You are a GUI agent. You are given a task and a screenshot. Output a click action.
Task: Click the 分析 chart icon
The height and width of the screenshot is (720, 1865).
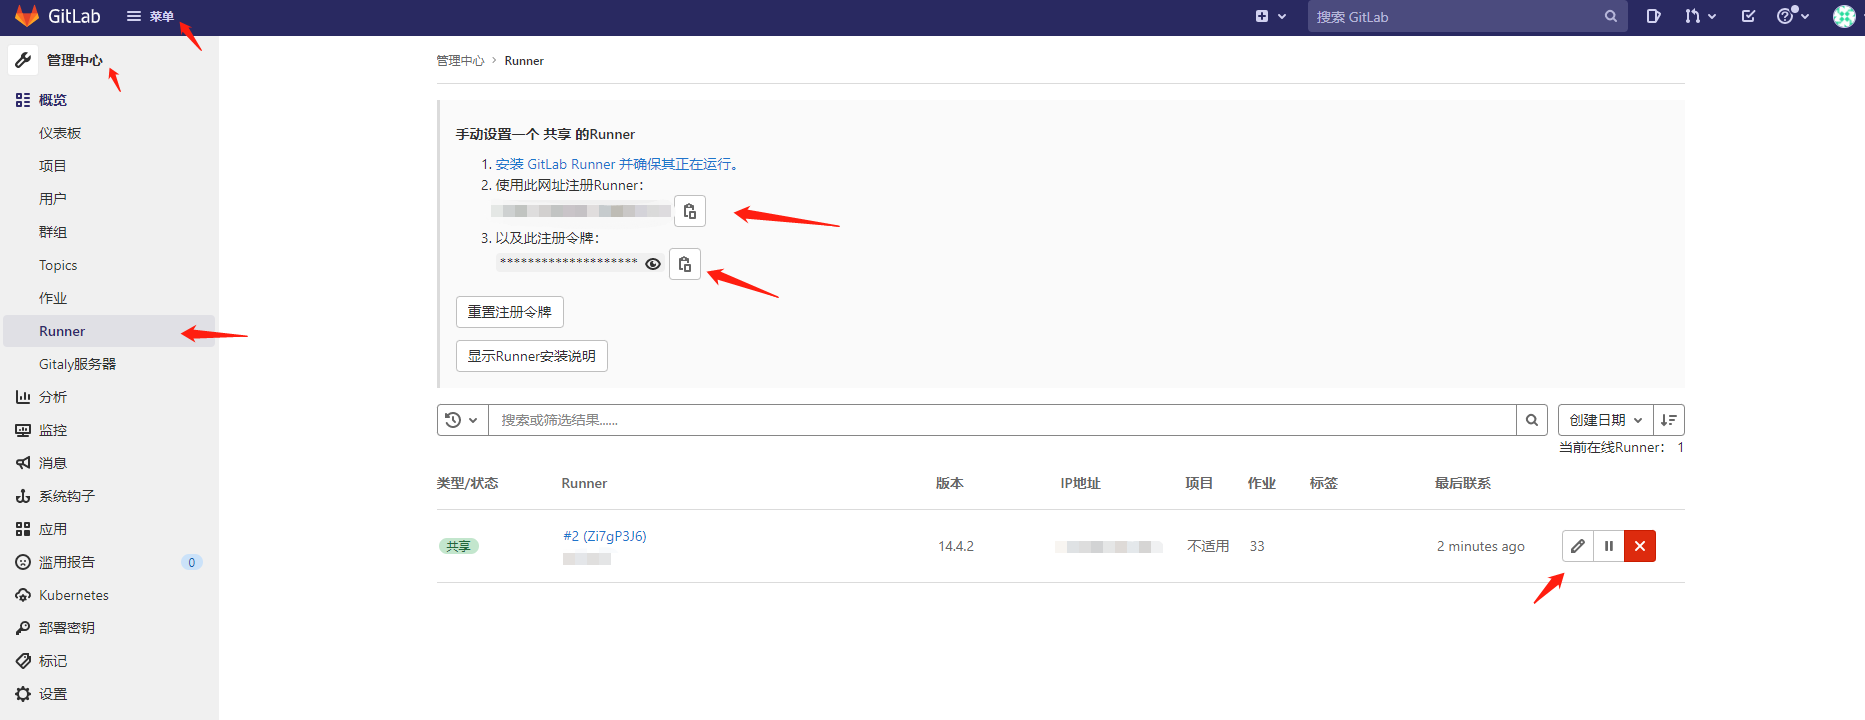23,397
